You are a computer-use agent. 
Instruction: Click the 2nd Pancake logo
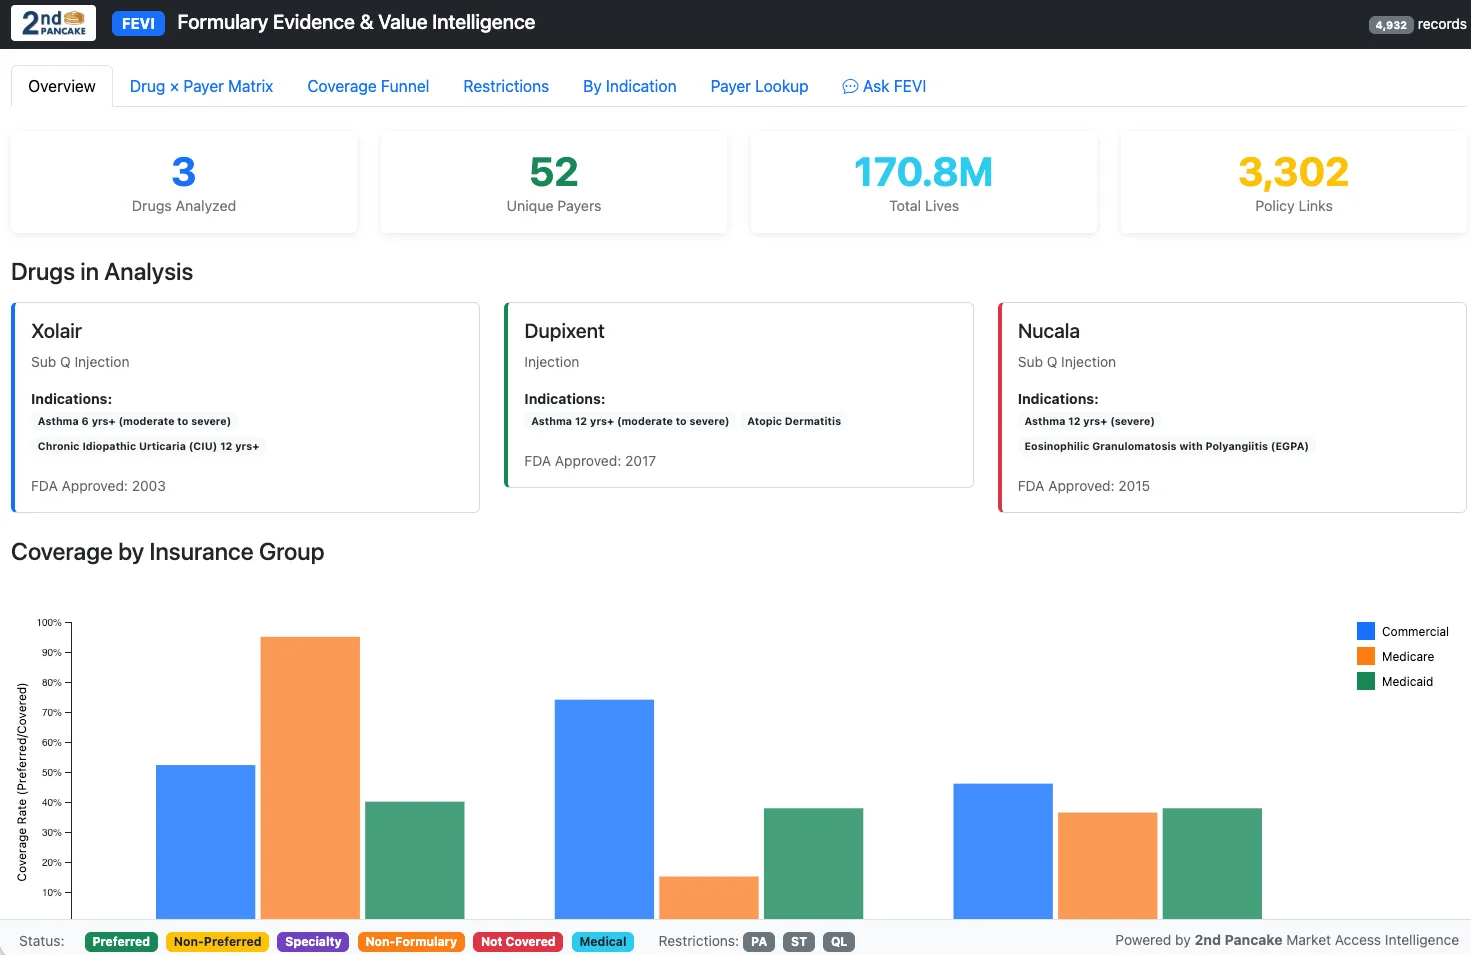click(x=52, y=22)
